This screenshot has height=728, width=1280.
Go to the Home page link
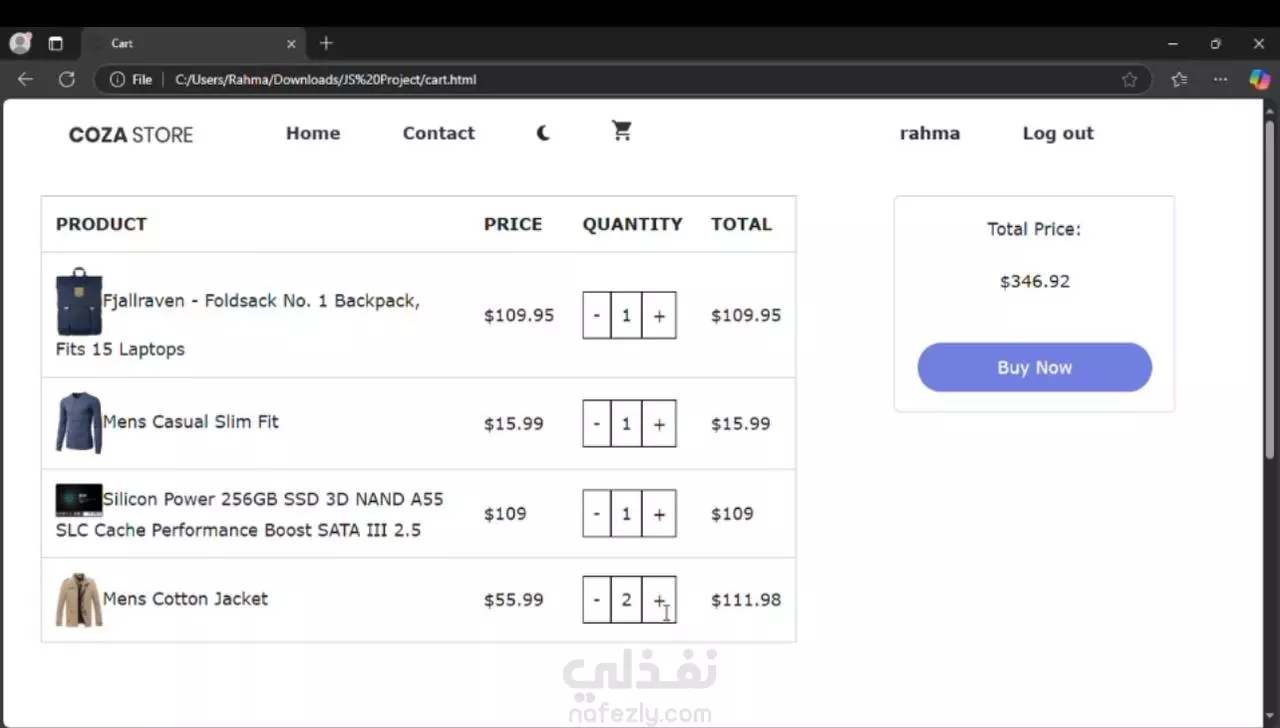click(313, 133)
